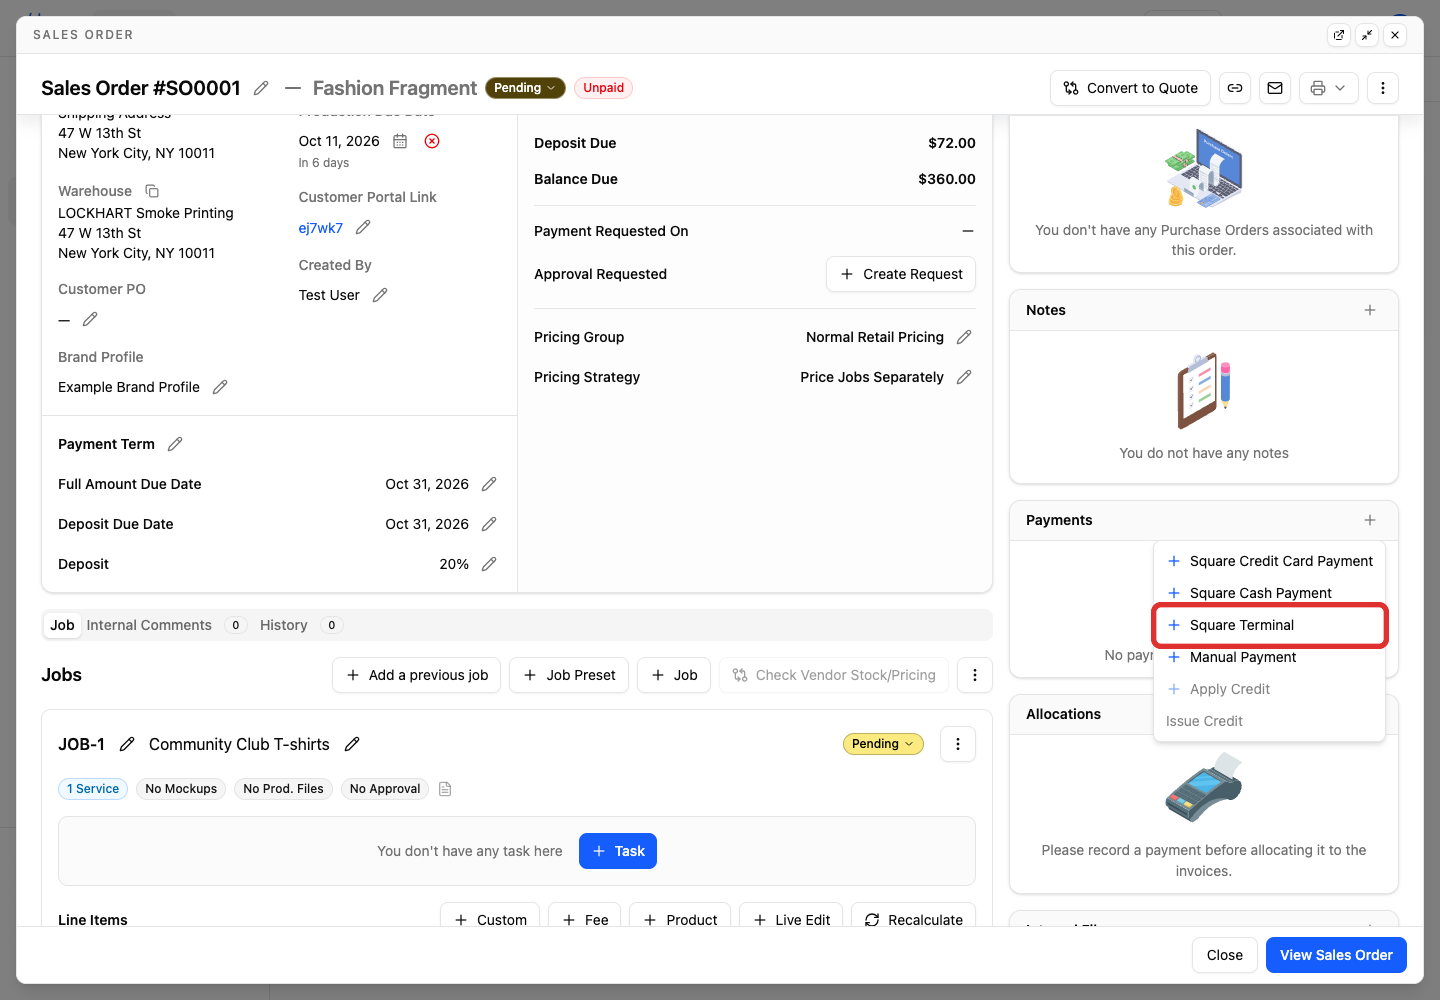The width and height of the screenshot is (1440, 1000).
Task: Edit Price Jobs Separately strategy pencil
Action: click(964, 377)
